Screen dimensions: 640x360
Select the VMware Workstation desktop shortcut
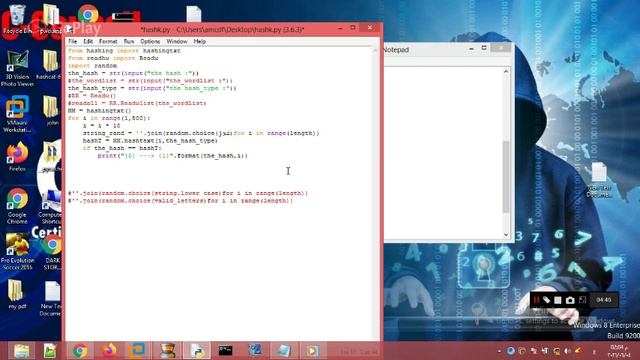point(17,114)
